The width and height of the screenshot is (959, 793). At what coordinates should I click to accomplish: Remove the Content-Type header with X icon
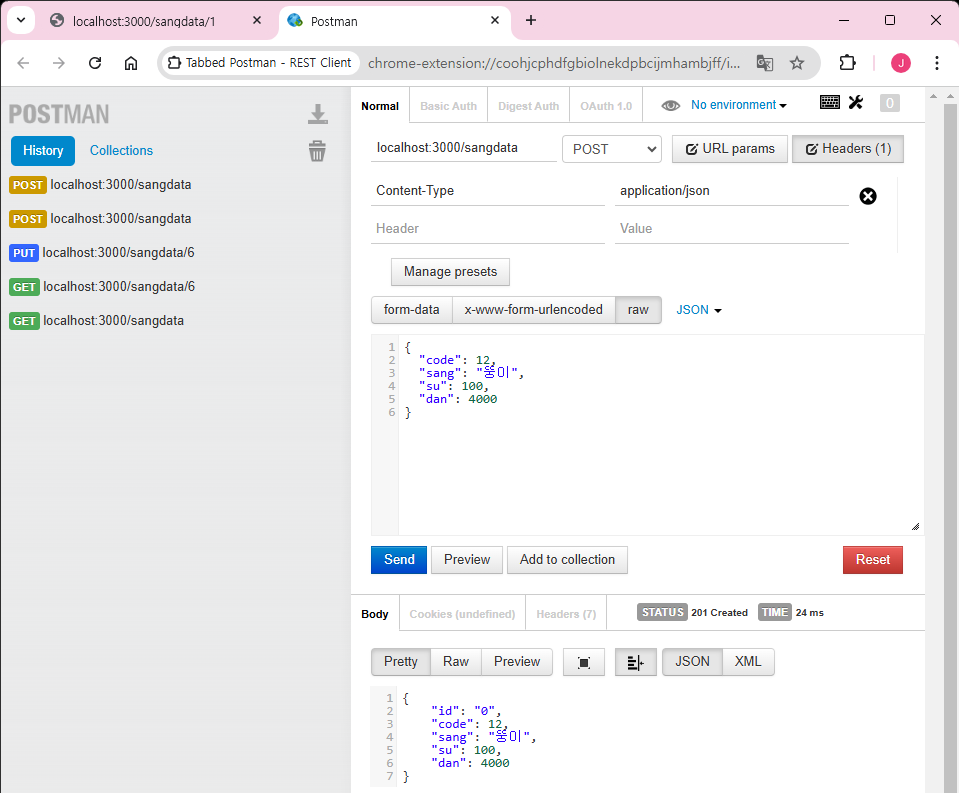coord(868,196)
